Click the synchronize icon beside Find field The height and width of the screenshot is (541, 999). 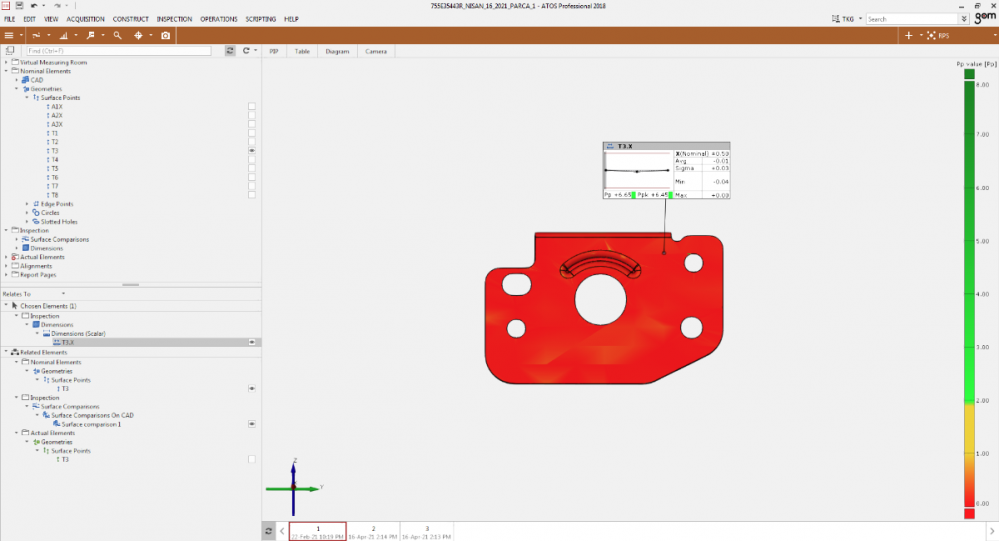point(231,50)
